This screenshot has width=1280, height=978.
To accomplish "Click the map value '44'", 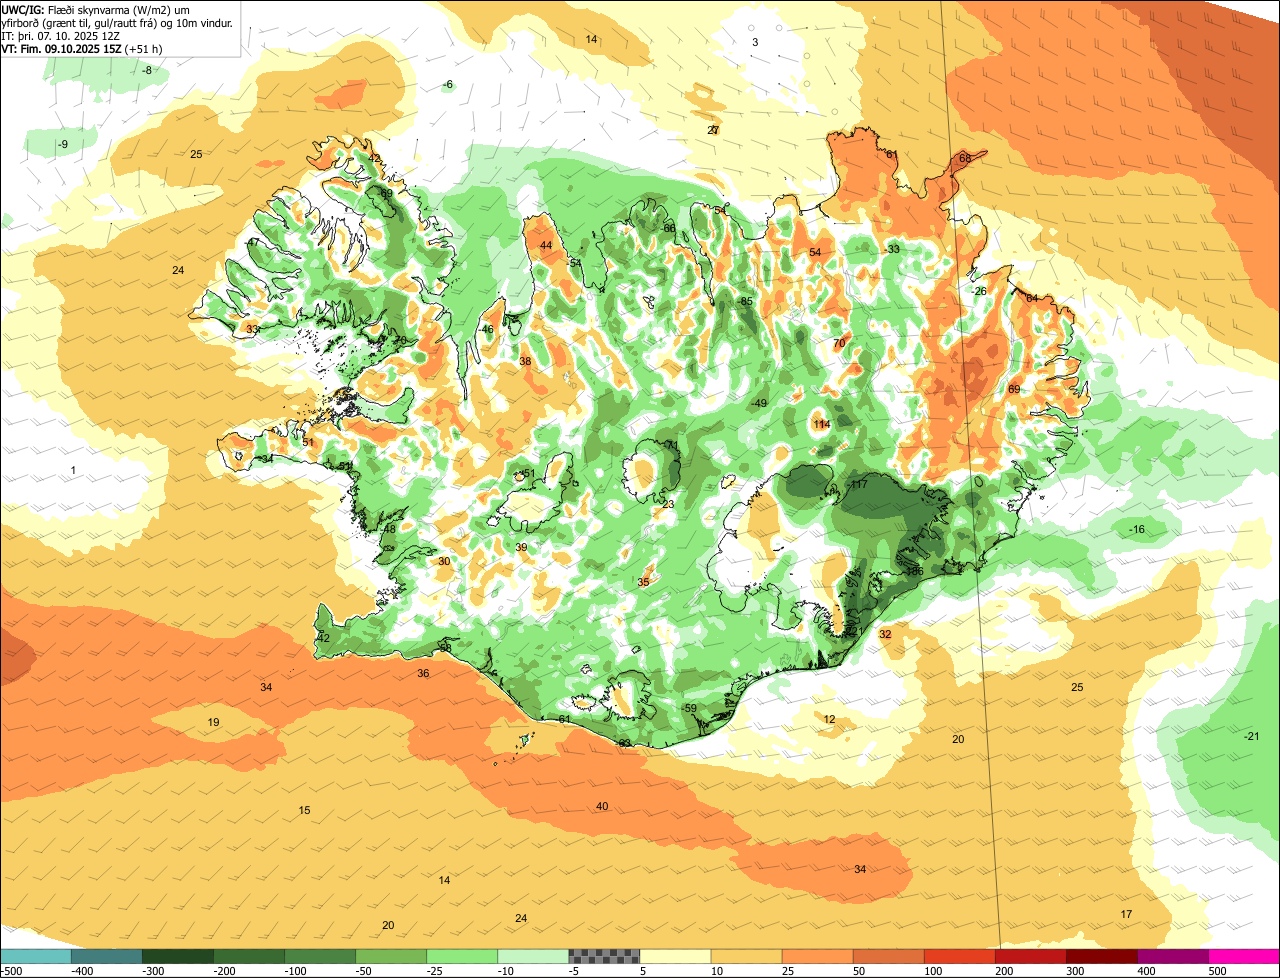I will click(x=546, y=246).
